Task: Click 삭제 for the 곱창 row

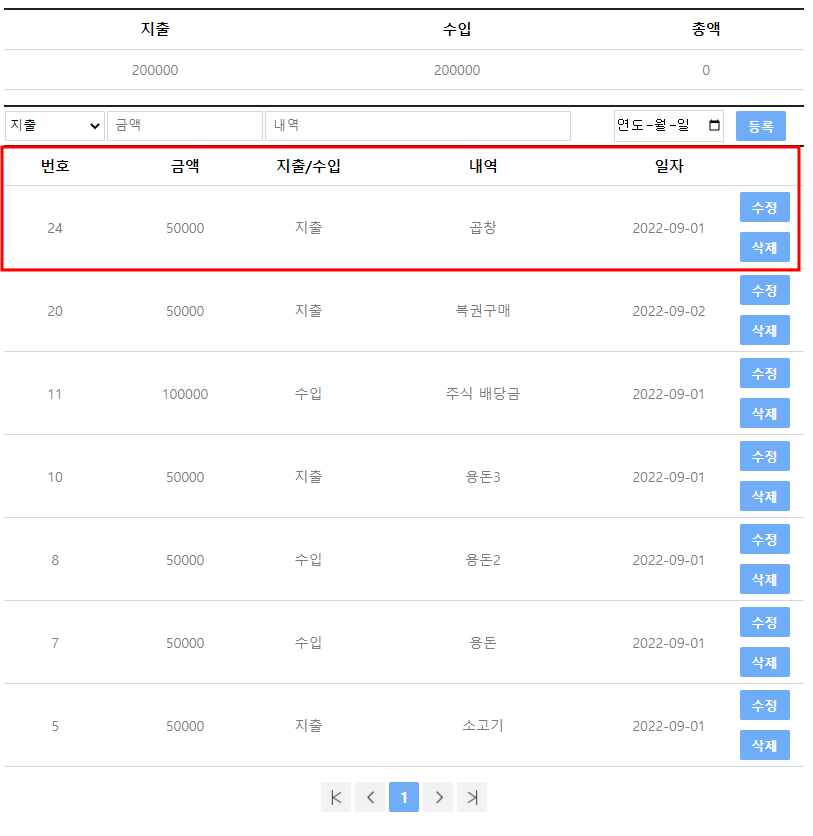Action: click(x=764, y=247)
